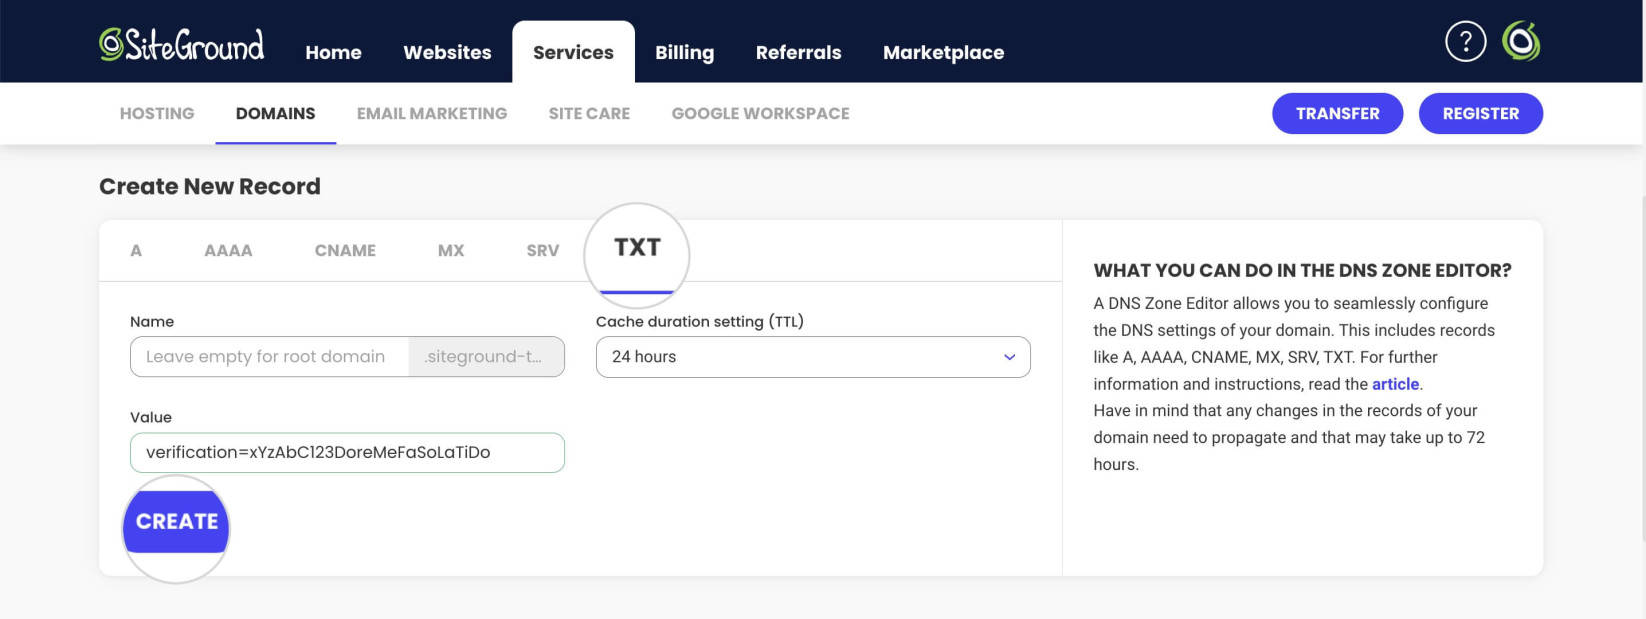Select the CNAME record type tab

click(345, 250)
